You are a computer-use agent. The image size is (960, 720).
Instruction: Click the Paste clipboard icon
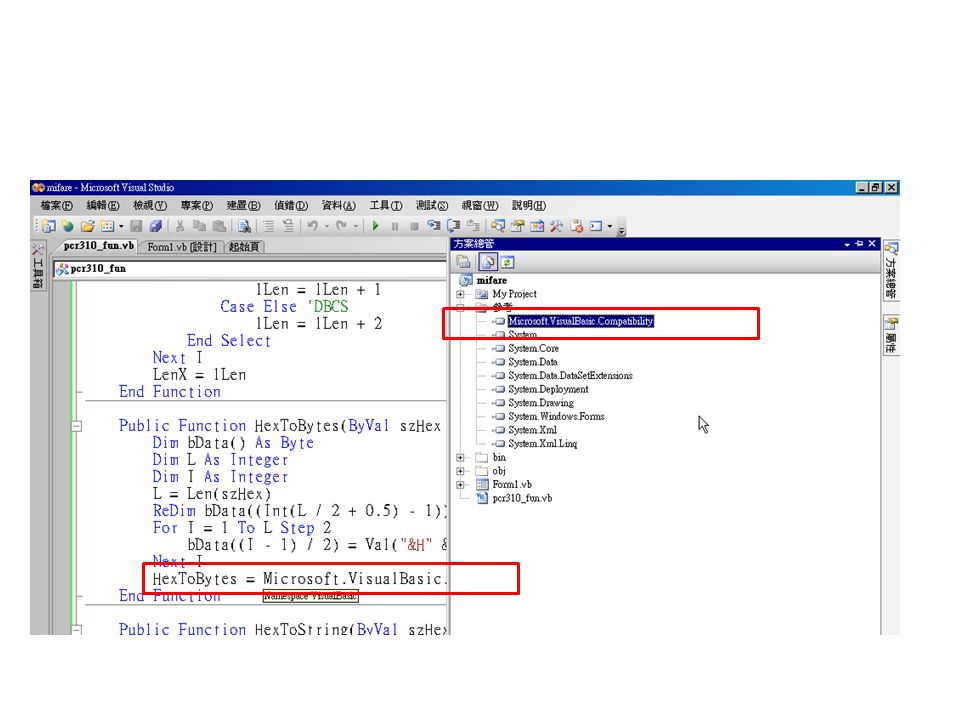219,226
